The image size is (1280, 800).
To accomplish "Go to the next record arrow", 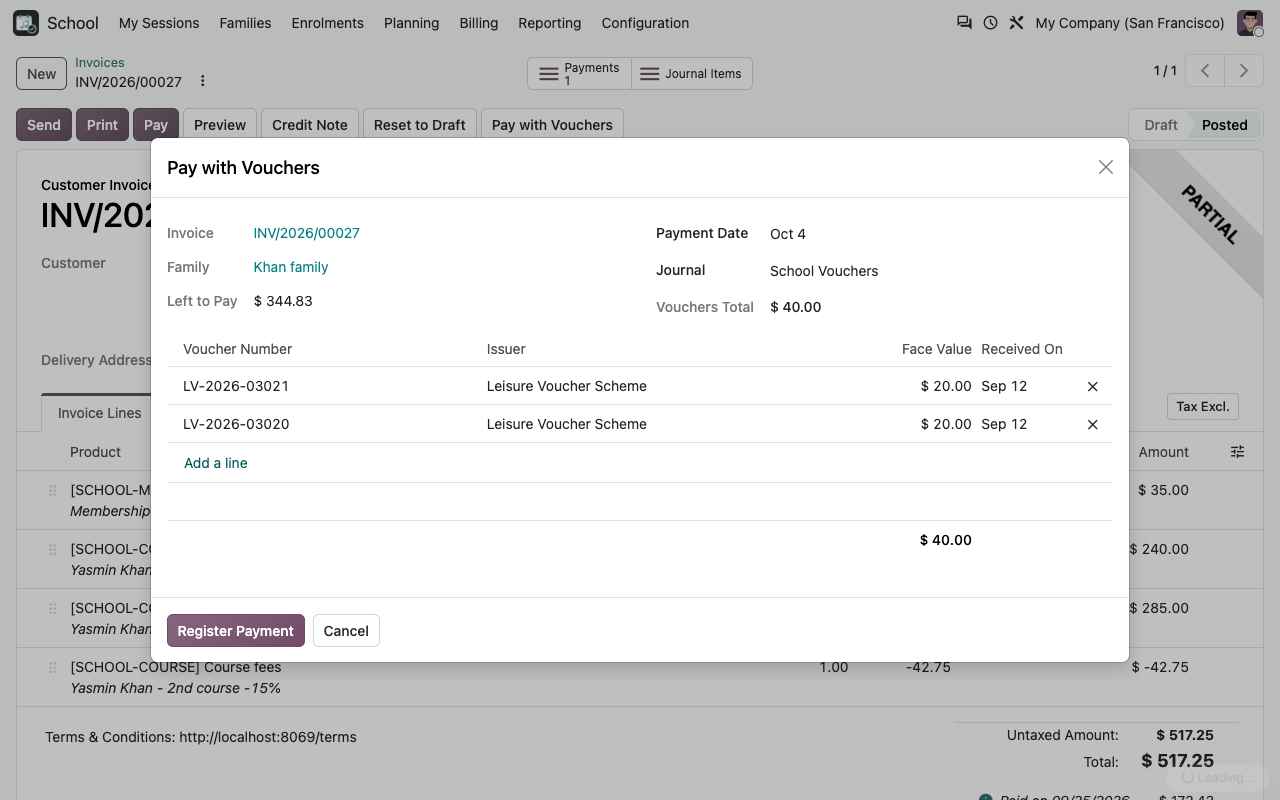I will tap(1244, 71).
